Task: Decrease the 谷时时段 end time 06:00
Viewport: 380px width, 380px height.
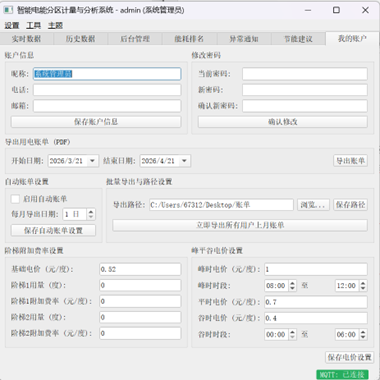Action: [363, 337]
